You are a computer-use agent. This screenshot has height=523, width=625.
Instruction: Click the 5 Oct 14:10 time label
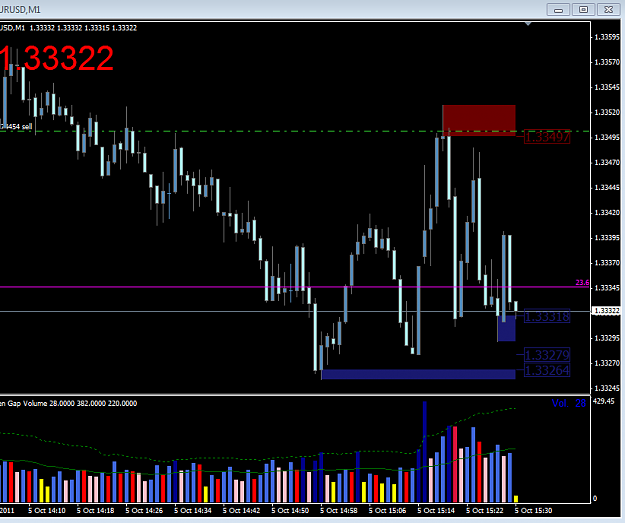47,511
